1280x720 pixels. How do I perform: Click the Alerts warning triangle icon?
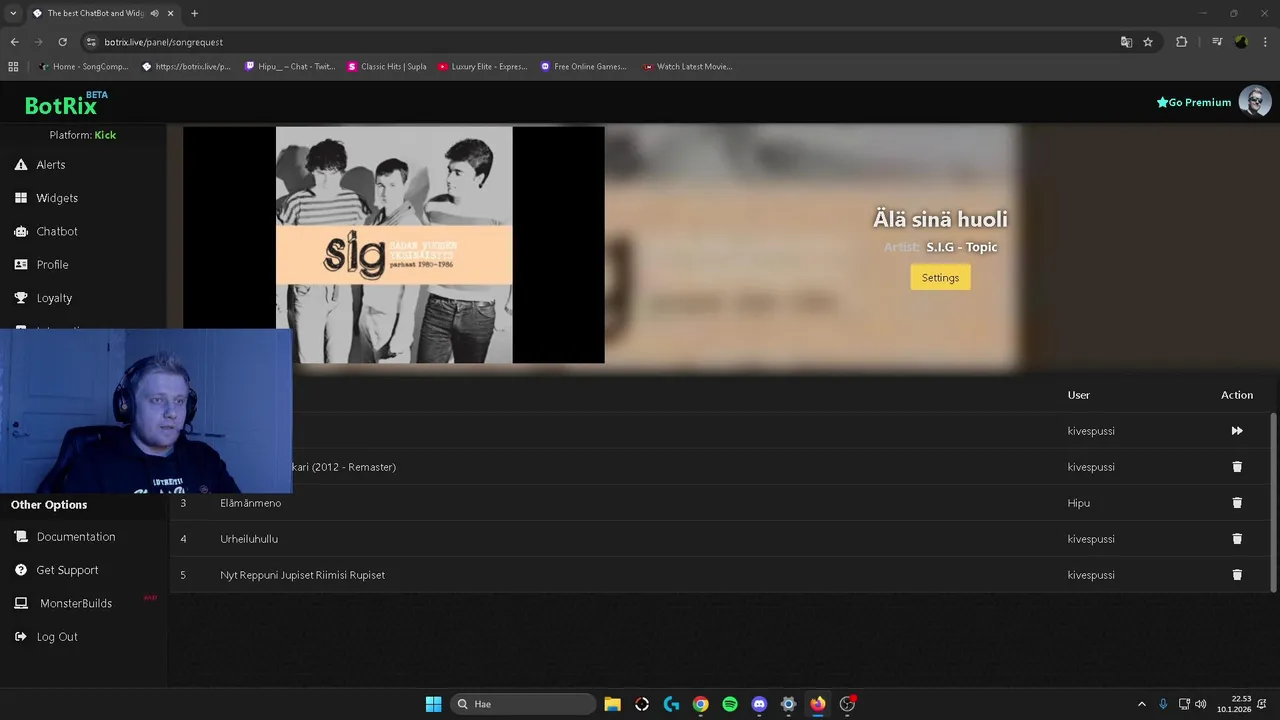[x=21, y=165]
